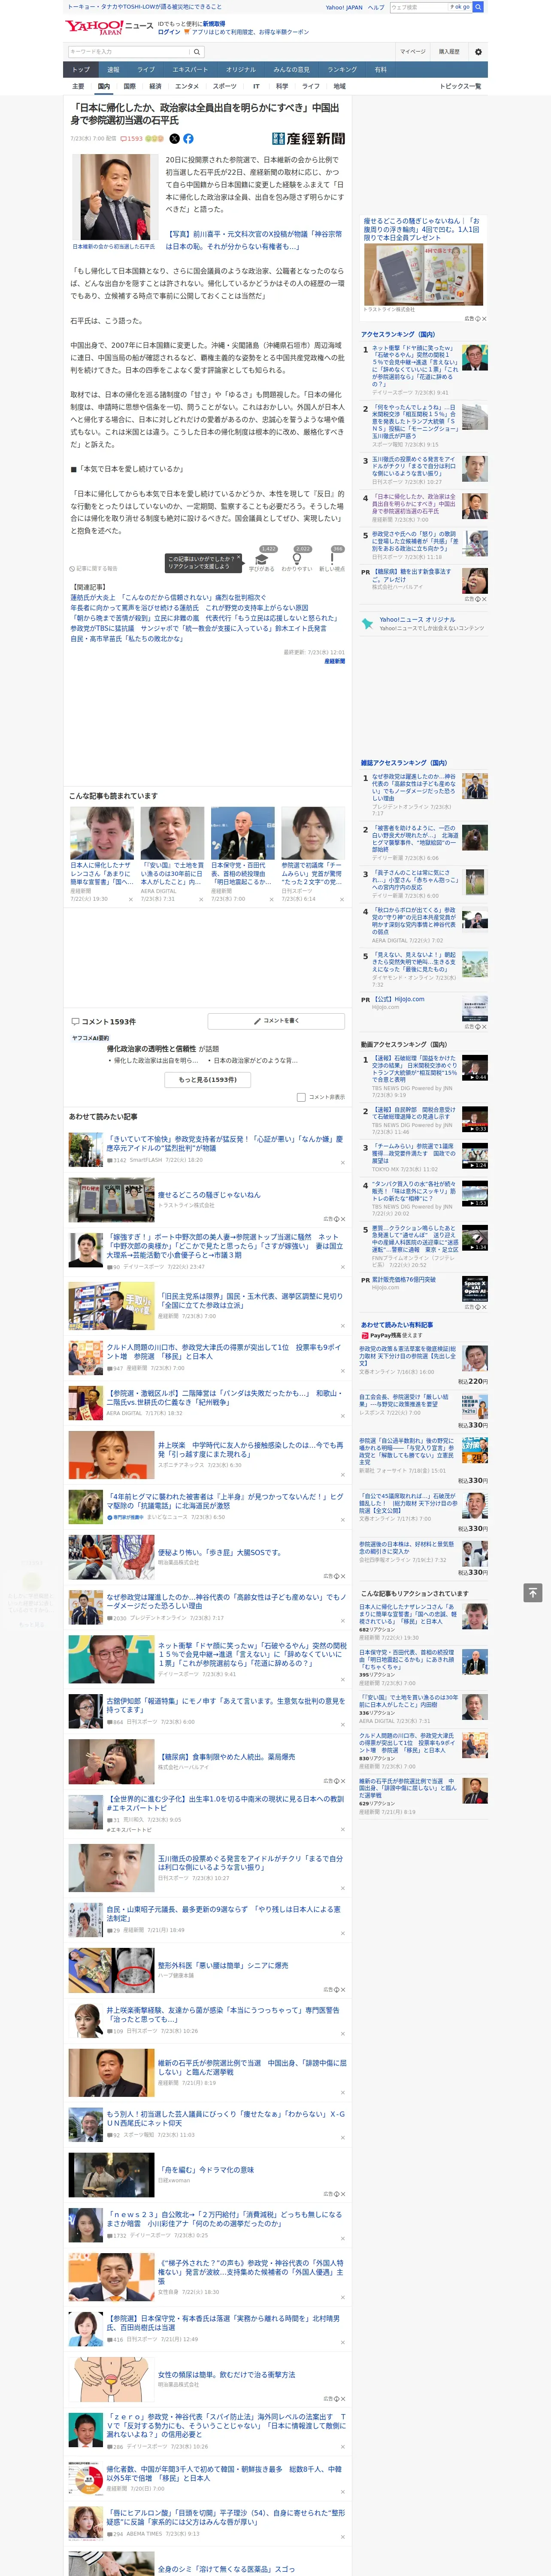Click もっと見る(1593件) button

pyautogui.click(x=208, y=1080)
